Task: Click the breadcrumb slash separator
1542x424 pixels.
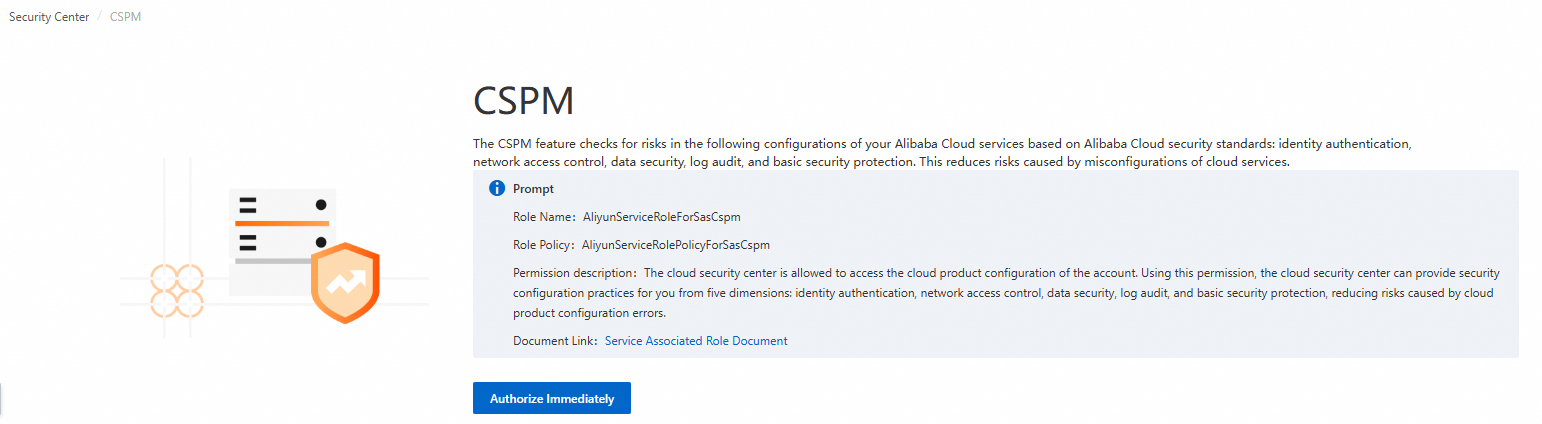Action: pos(100,18)
